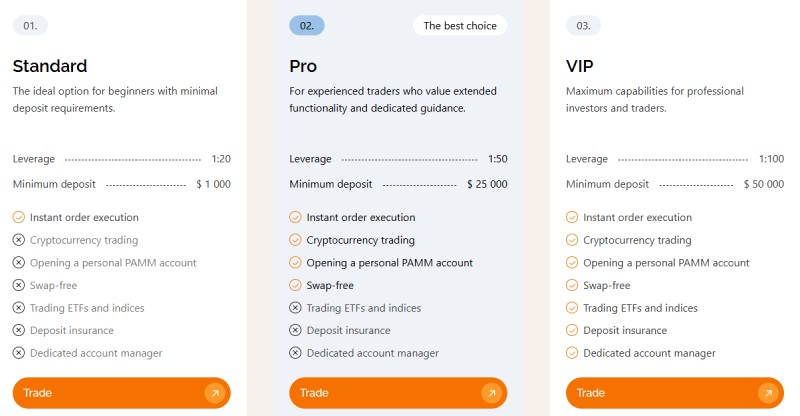Click Pro plan's Deposit insurance cross icon
The image size is (800, 416).
coord(295,330)
